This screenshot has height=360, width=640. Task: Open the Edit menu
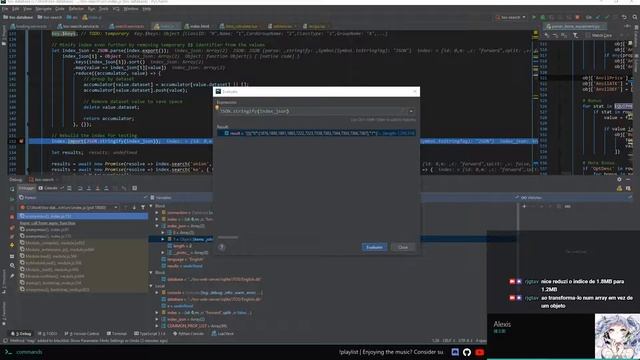point(16,9)
